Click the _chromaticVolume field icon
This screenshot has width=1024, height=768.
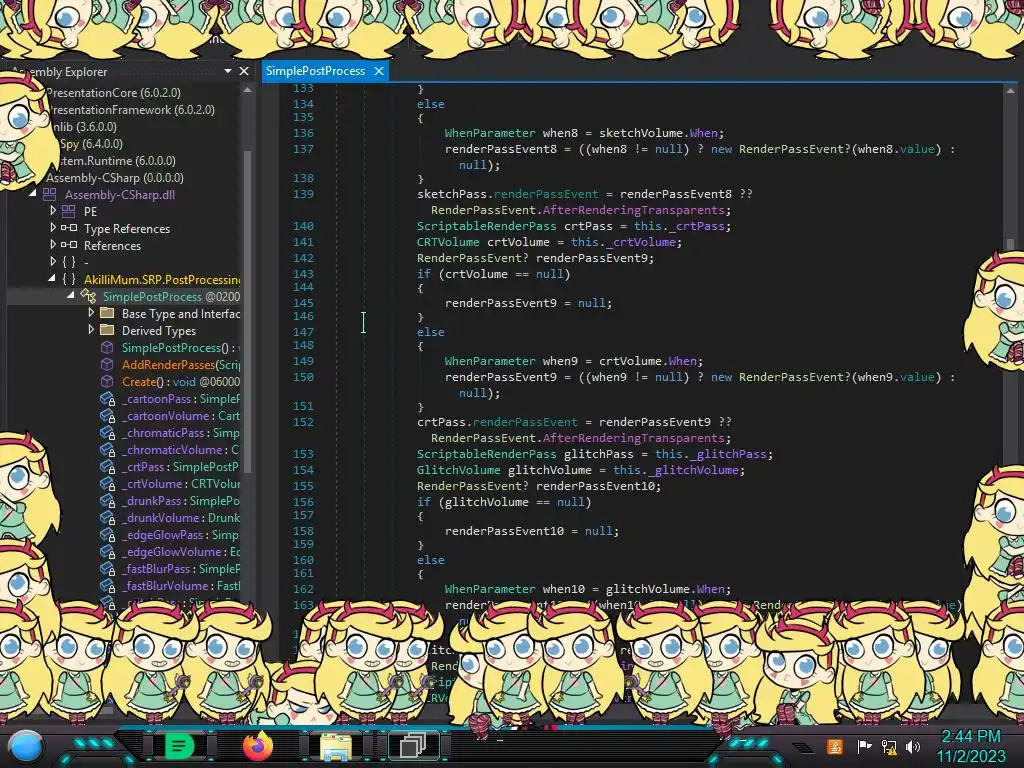(x=108, y=449)
